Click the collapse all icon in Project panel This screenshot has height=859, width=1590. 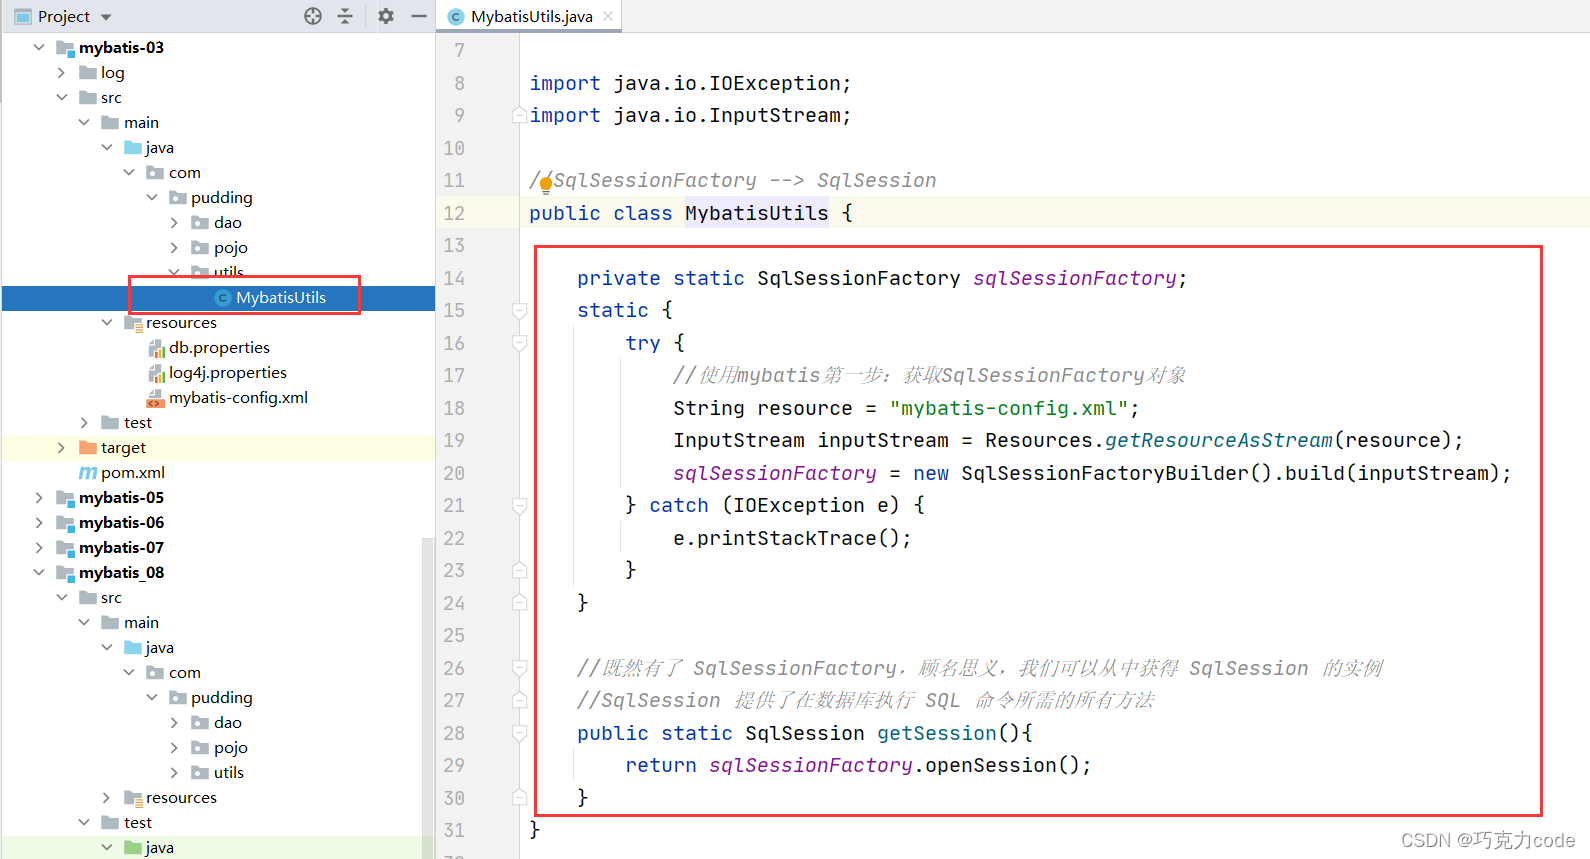coord(345,16)
